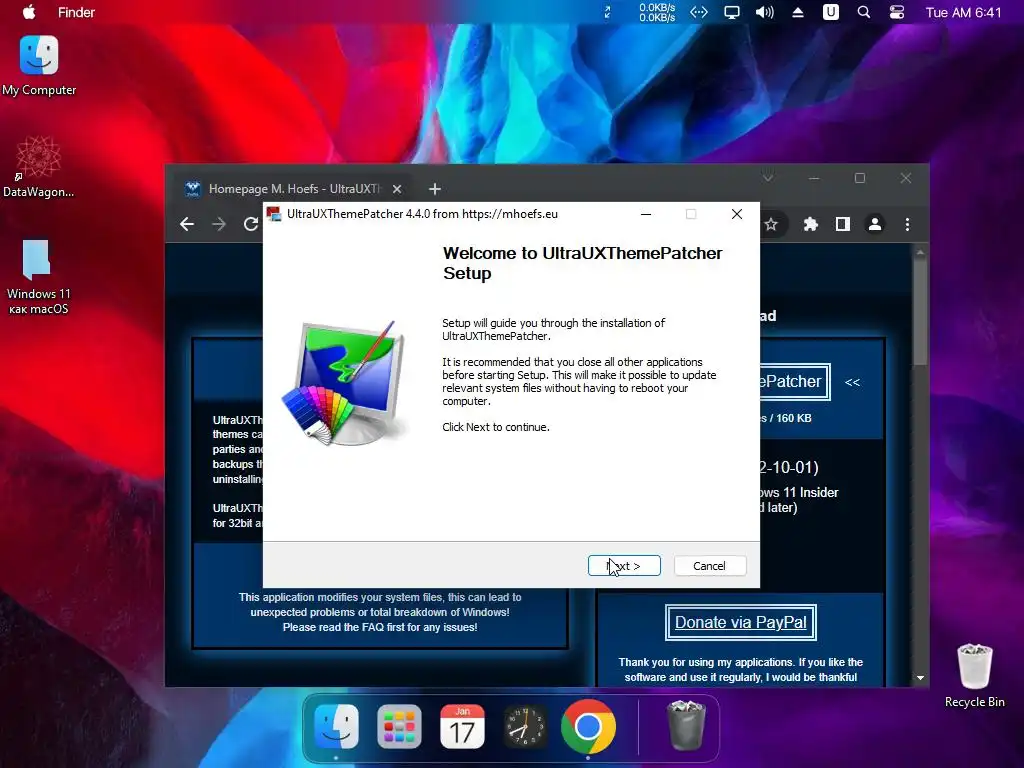
Task: Select the Homepage M. Hoefs Chrome tab
Action: [x=294, y=189]
